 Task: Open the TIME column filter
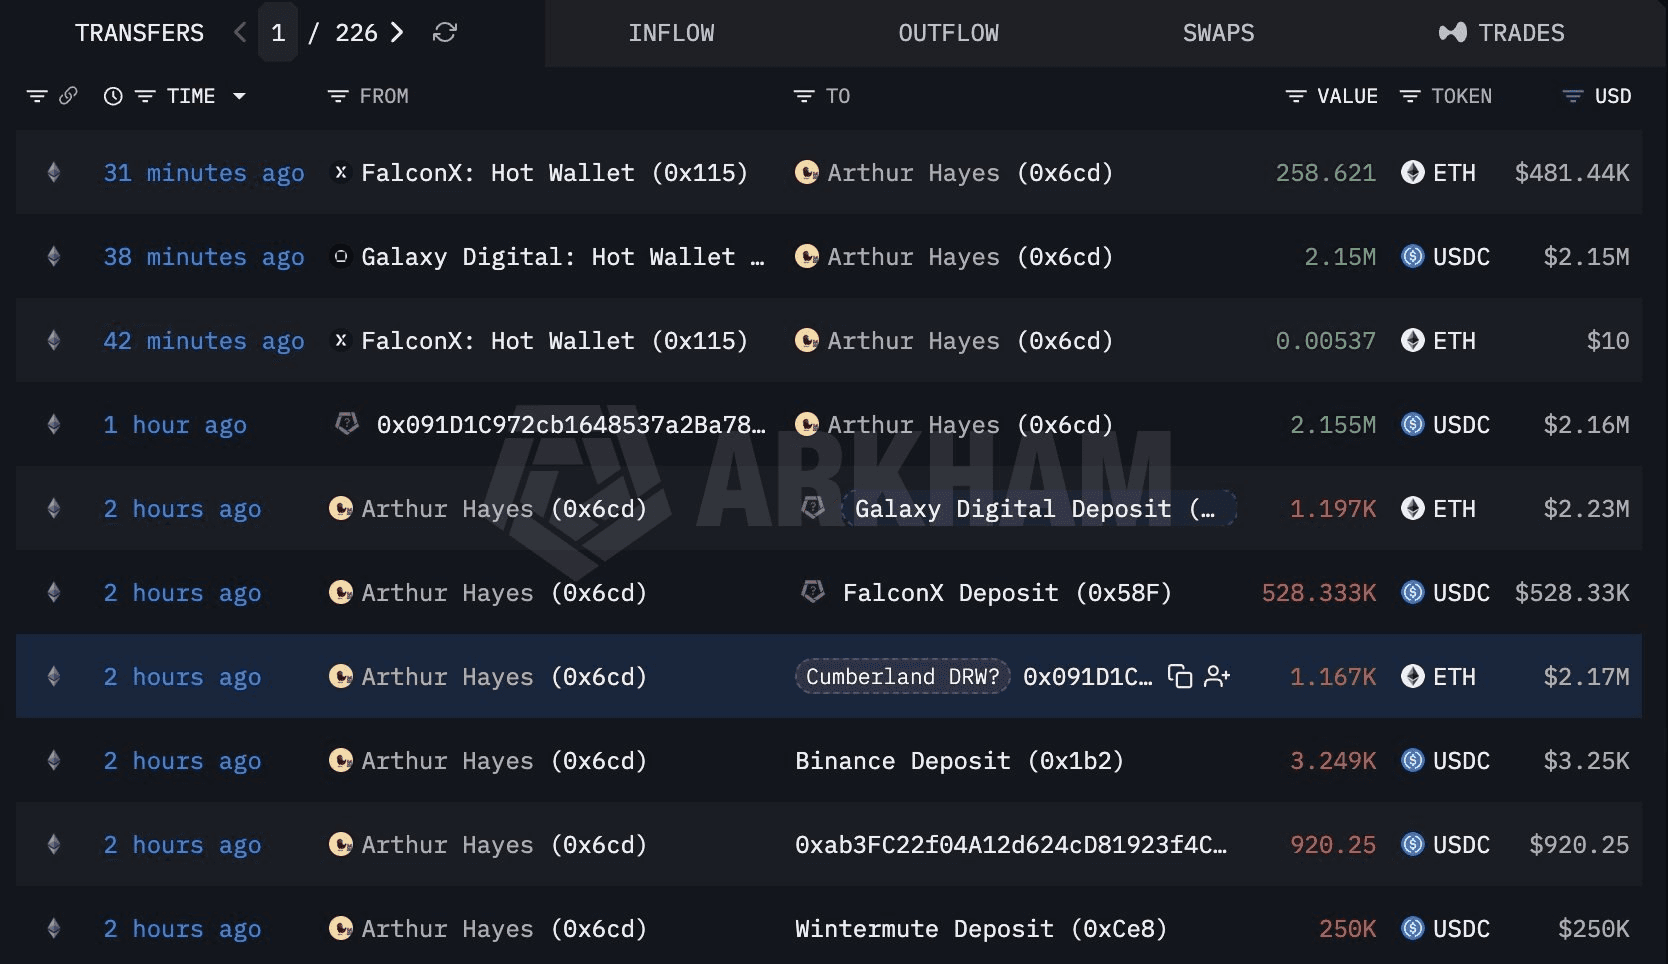click(145, 96)
